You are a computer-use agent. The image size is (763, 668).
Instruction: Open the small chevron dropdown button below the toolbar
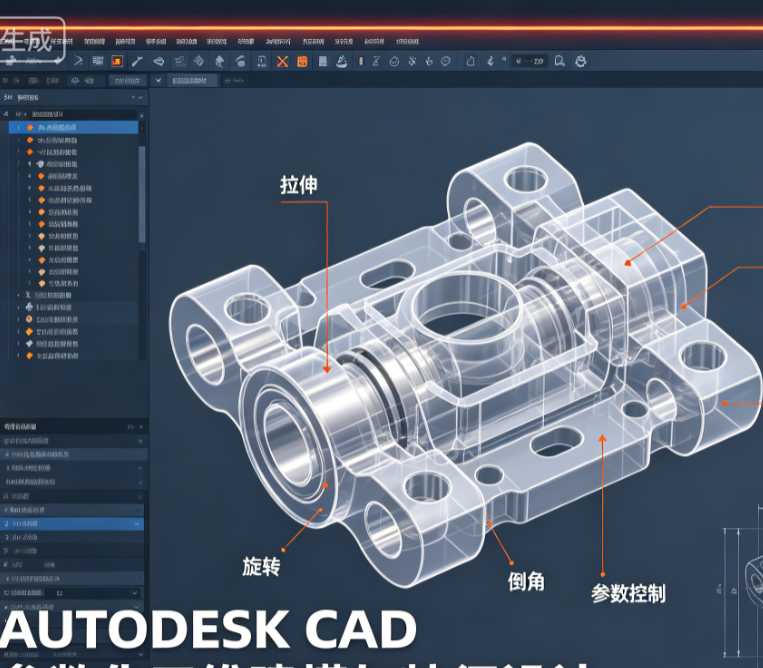tap(158, 80)
